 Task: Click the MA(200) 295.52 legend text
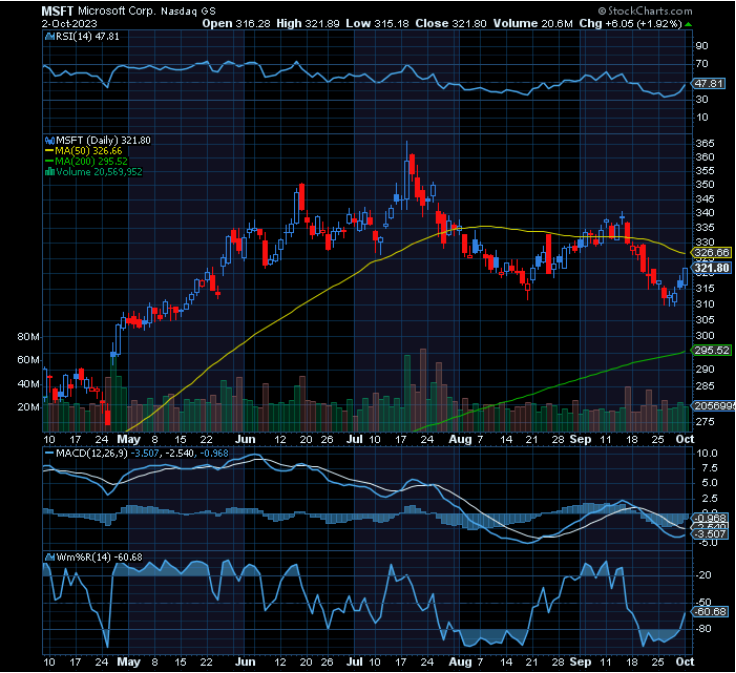click(91, 161)
